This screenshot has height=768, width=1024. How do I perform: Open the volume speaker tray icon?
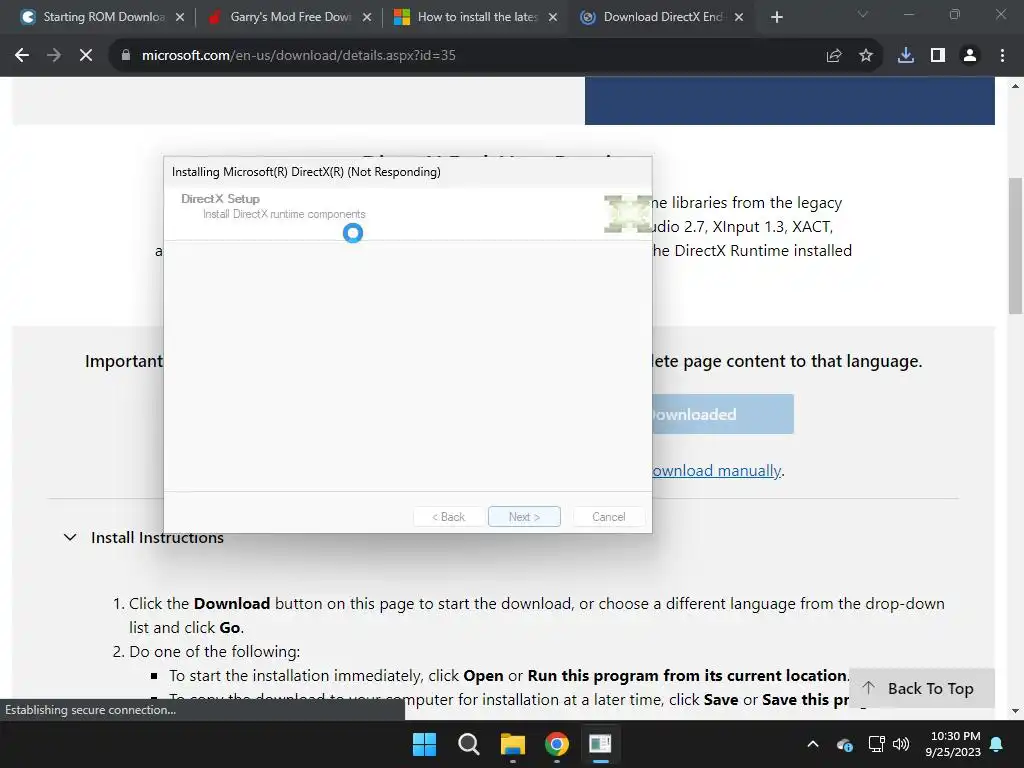point(901,744)
